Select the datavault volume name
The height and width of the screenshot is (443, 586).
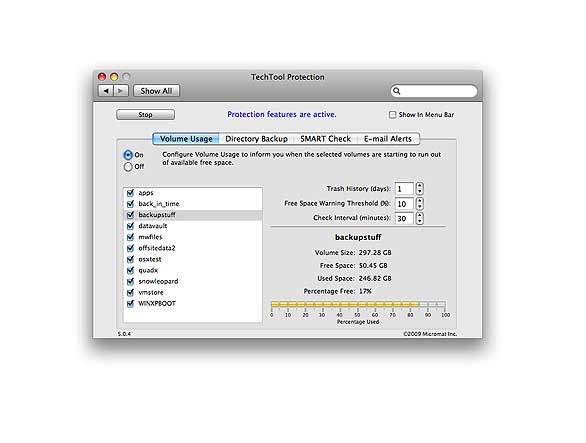pyautogui.click(x=152, y=226)
